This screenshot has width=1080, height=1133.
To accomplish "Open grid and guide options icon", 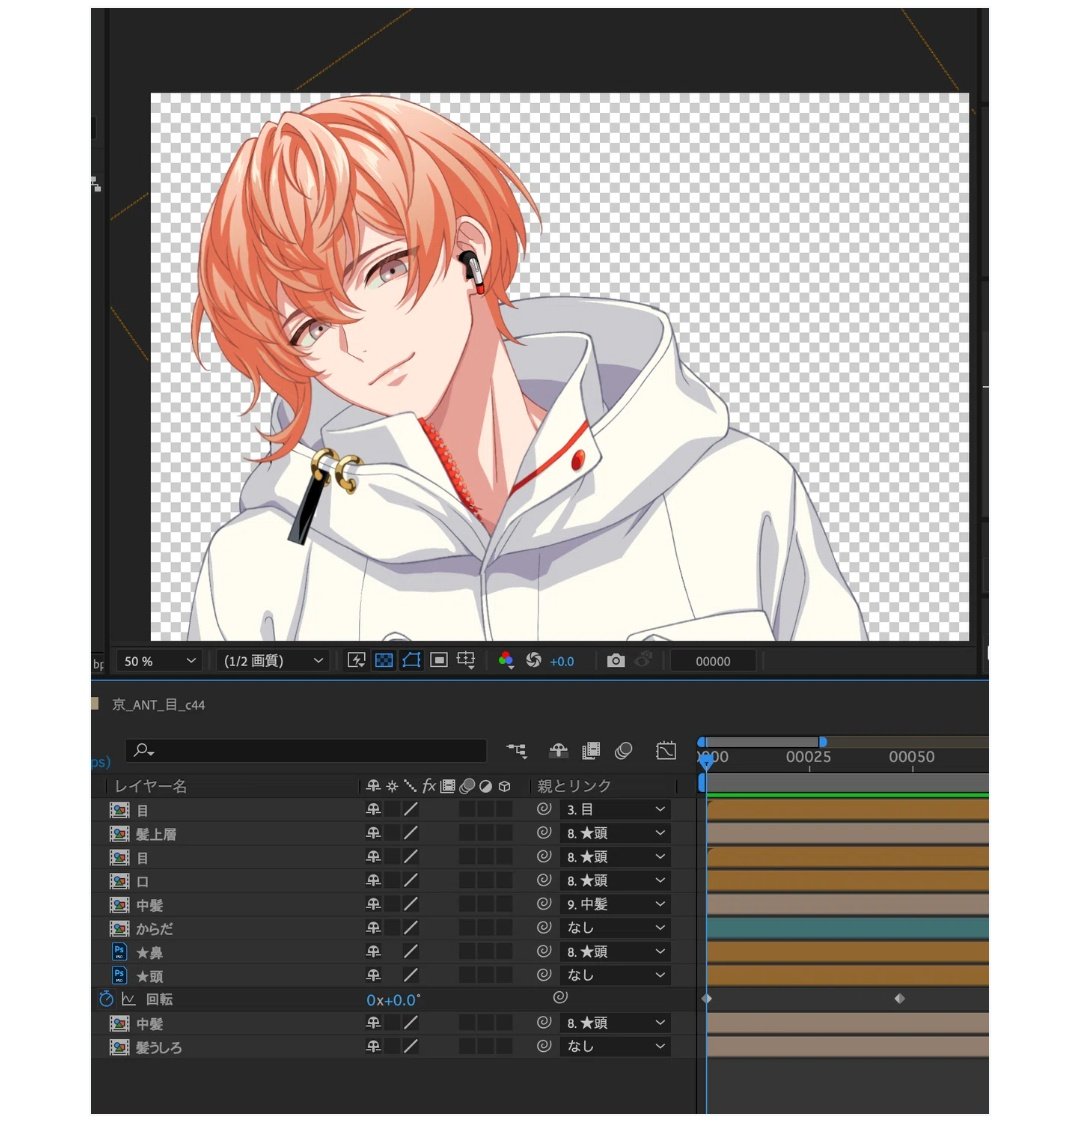I will click(466, 660).
